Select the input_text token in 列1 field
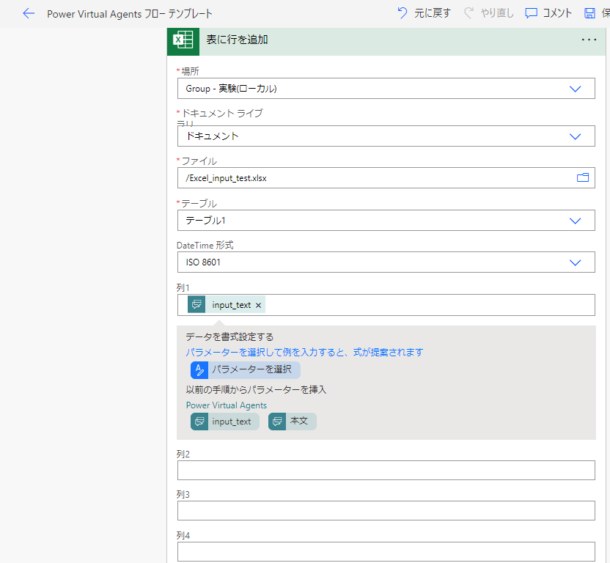This screenshot has width=610, height=563. [x=226, y=305]
